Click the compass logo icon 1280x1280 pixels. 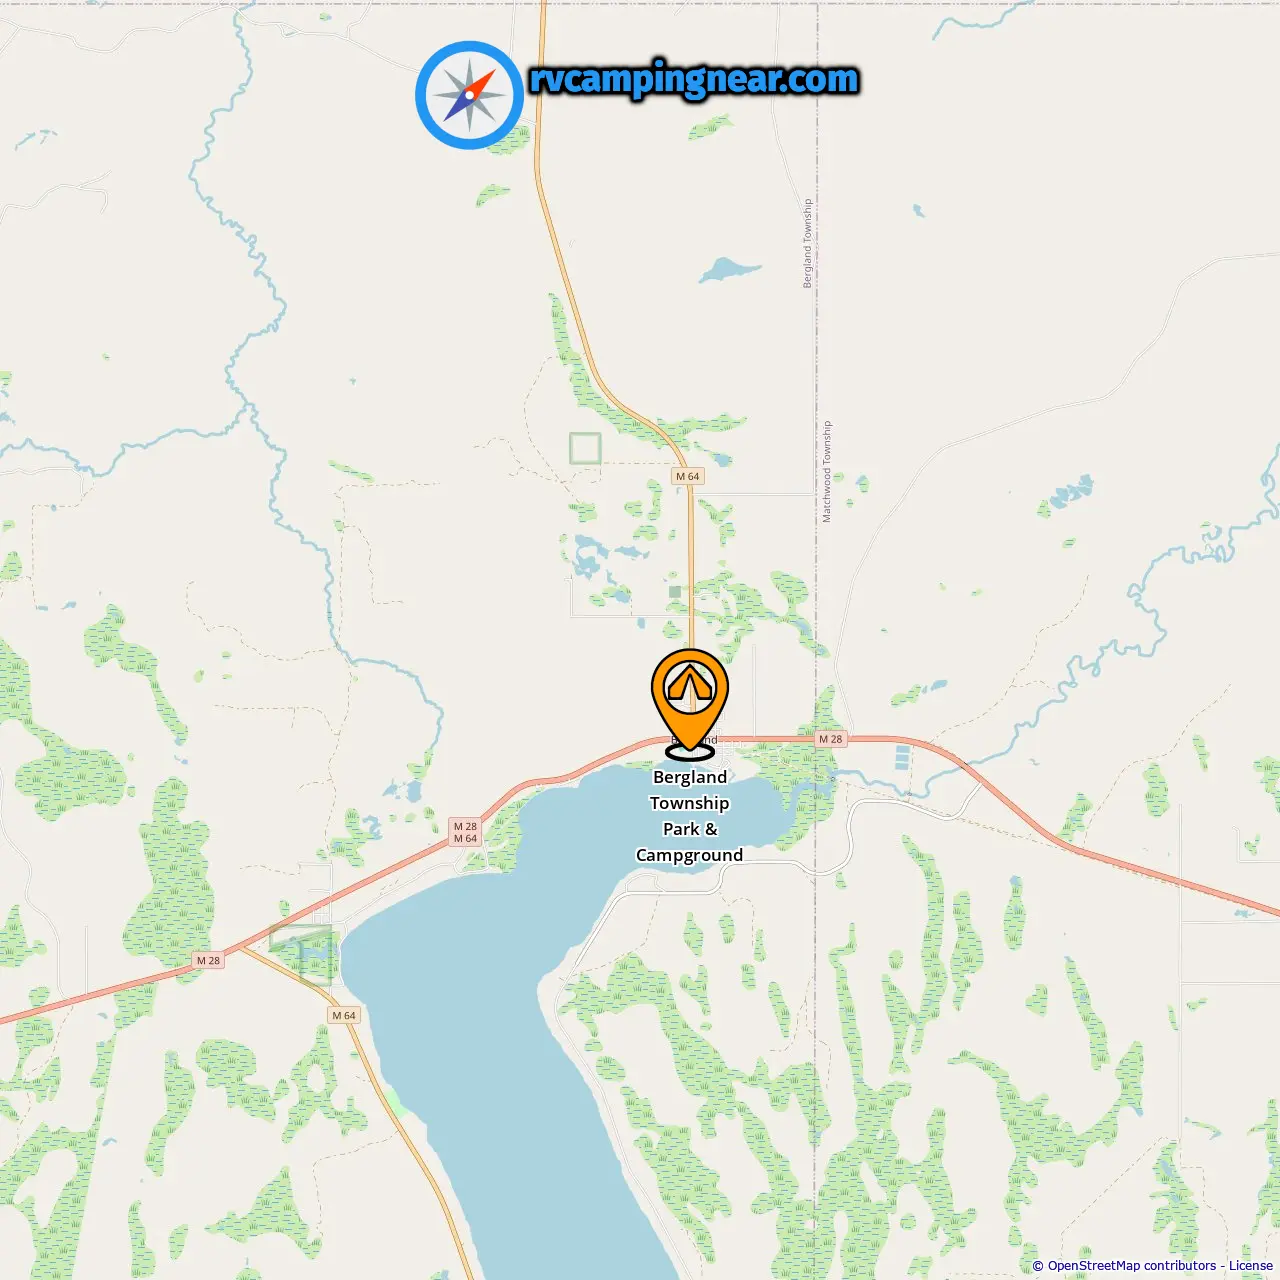(469, 95)
